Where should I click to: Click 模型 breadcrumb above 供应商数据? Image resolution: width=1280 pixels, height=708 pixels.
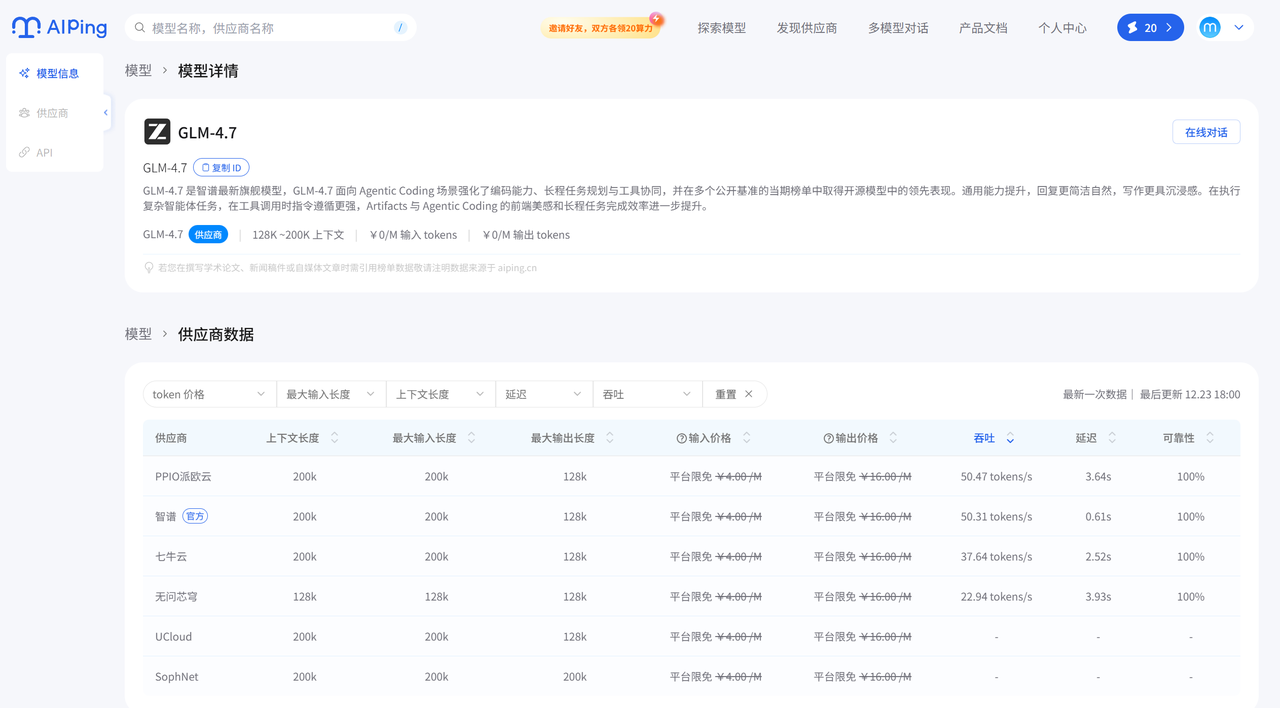(138, 334)
